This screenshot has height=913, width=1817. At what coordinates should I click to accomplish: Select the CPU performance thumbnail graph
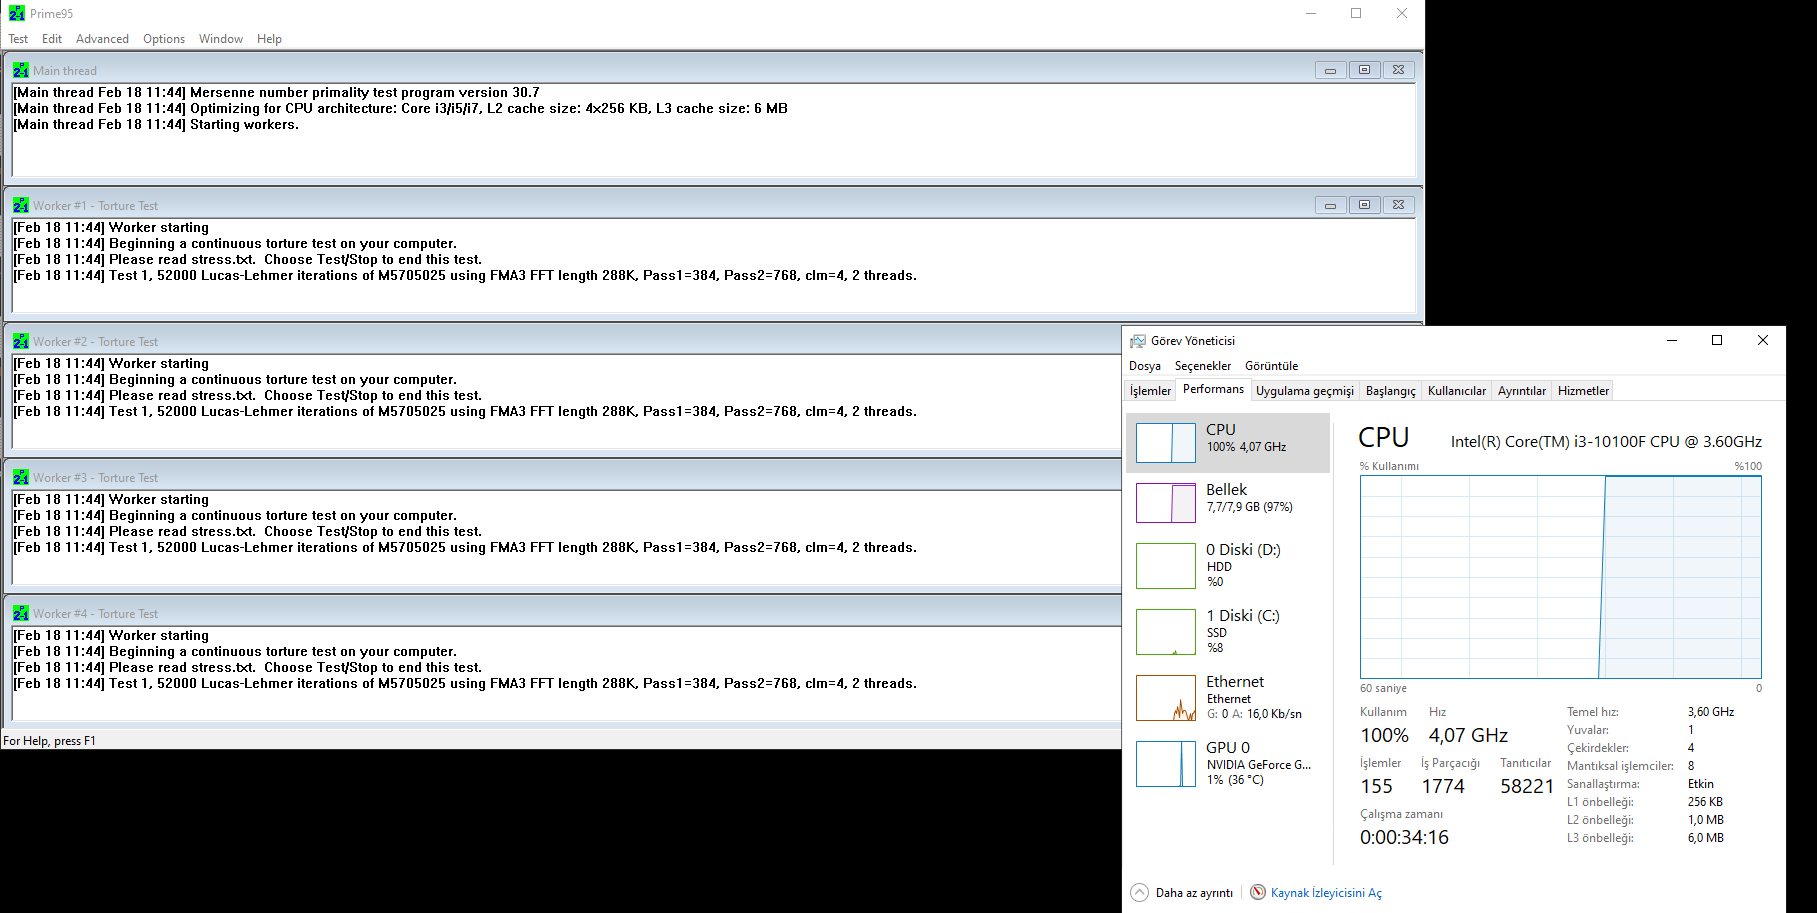[1166, 442]
